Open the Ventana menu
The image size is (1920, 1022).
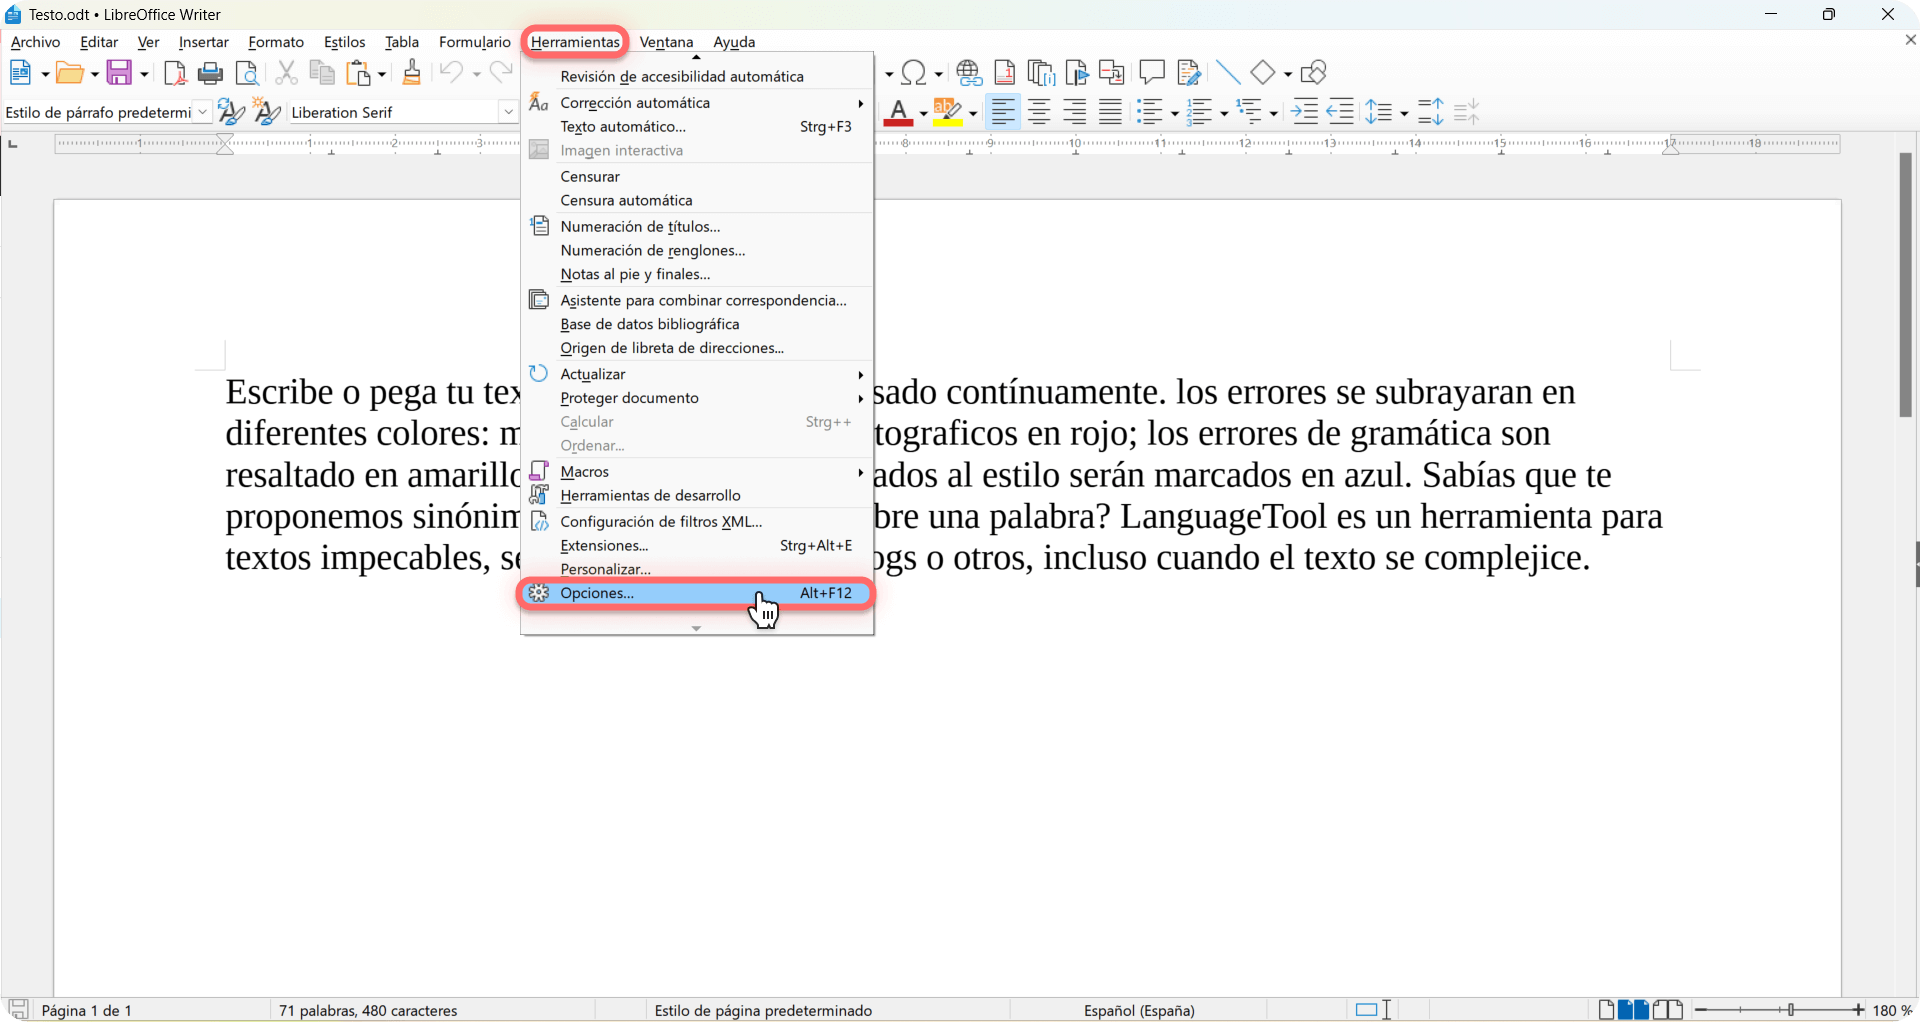coord(666,42)
